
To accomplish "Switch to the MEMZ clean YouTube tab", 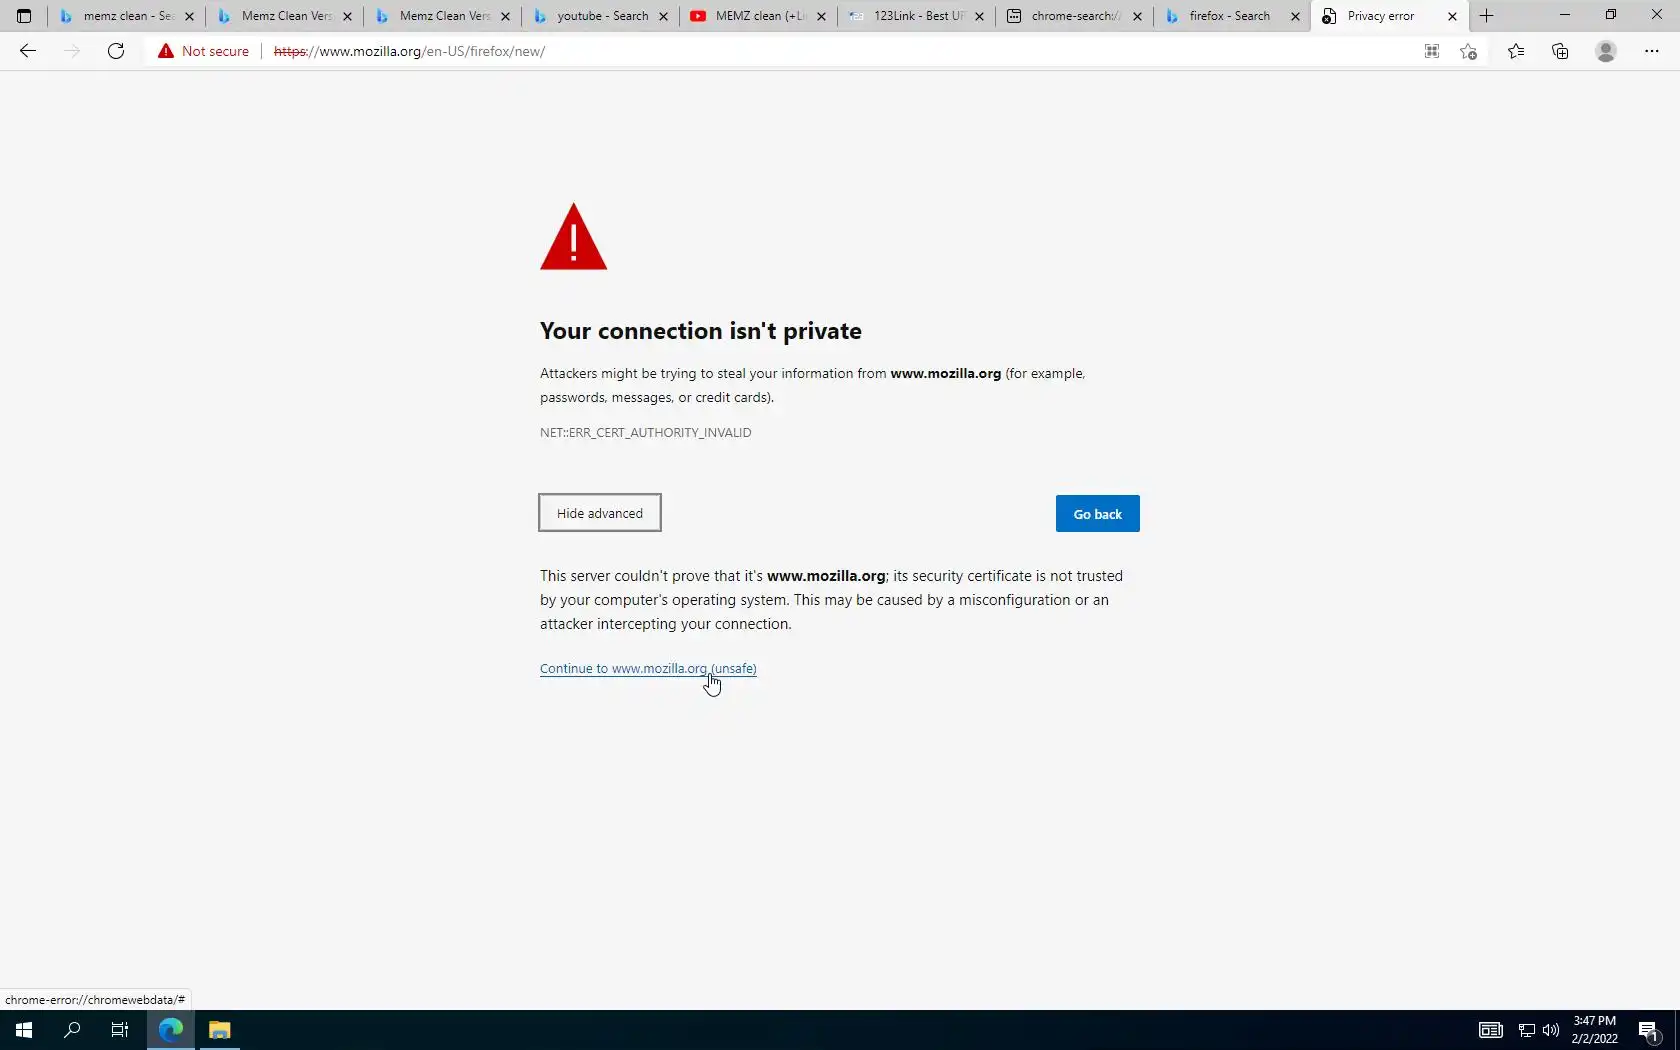I will [759, 16].
